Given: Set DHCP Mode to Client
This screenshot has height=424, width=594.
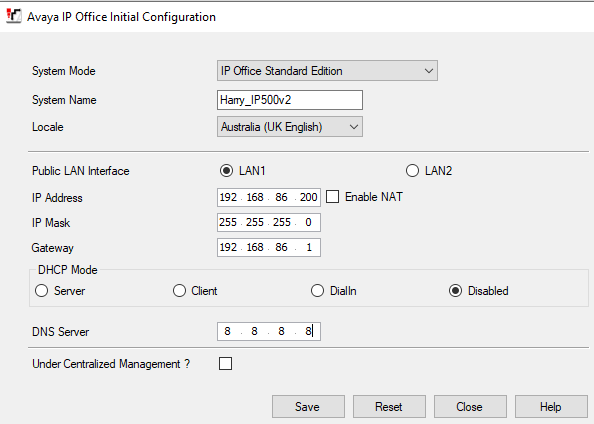Looking at the screenshot, I should [179, 291].
